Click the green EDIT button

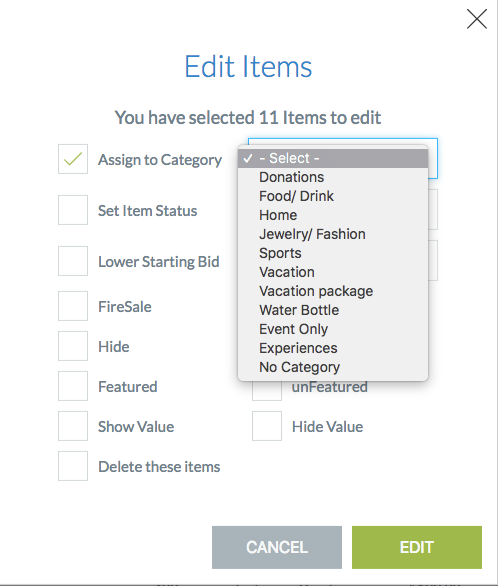click(x=417, y=548)
